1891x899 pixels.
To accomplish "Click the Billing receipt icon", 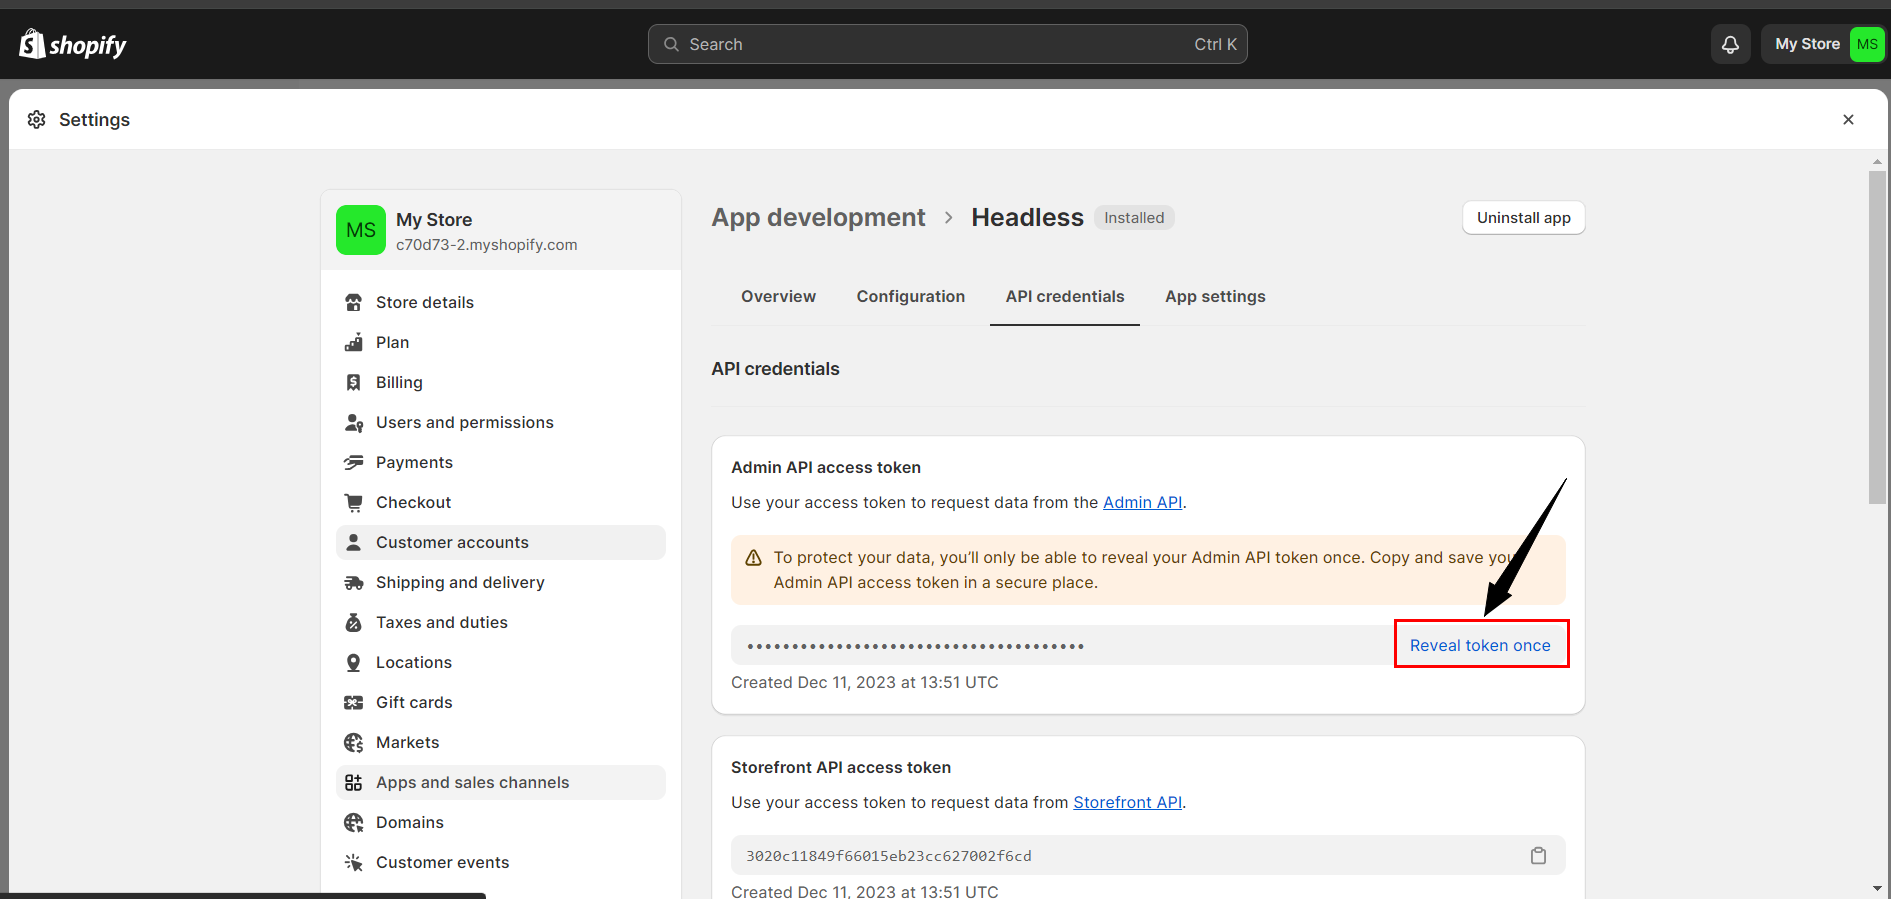I will (353, 383).
